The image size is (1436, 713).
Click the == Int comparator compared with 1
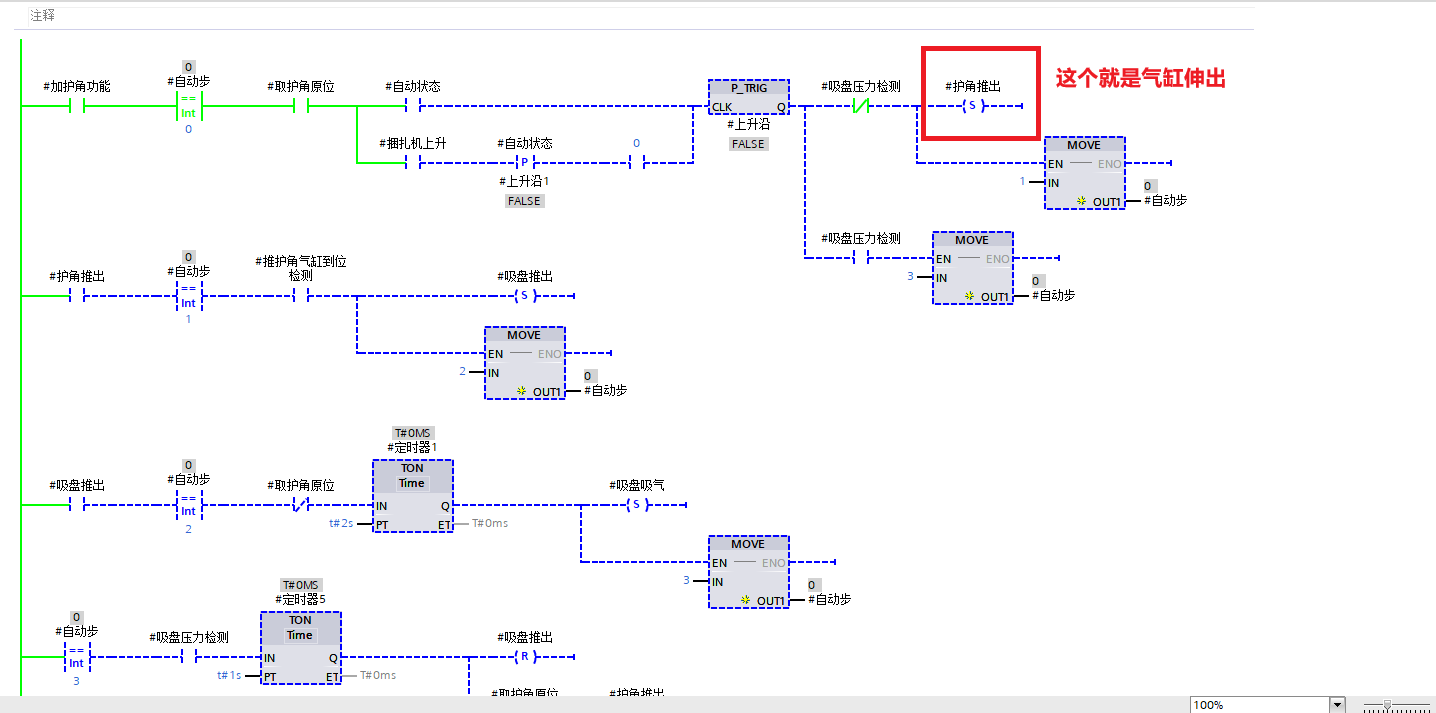tap(188, 296)
